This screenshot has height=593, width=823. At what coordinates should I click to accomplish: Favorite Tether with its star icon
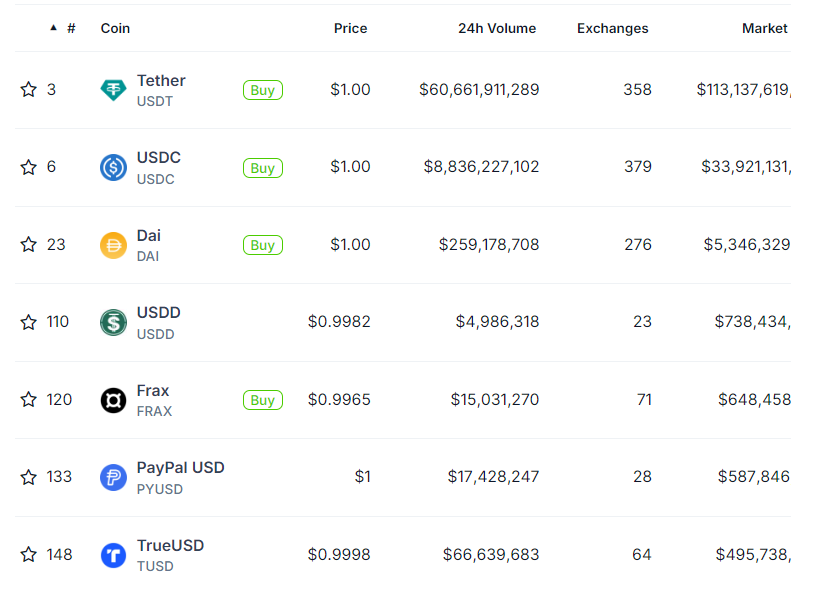coord(29,89)
